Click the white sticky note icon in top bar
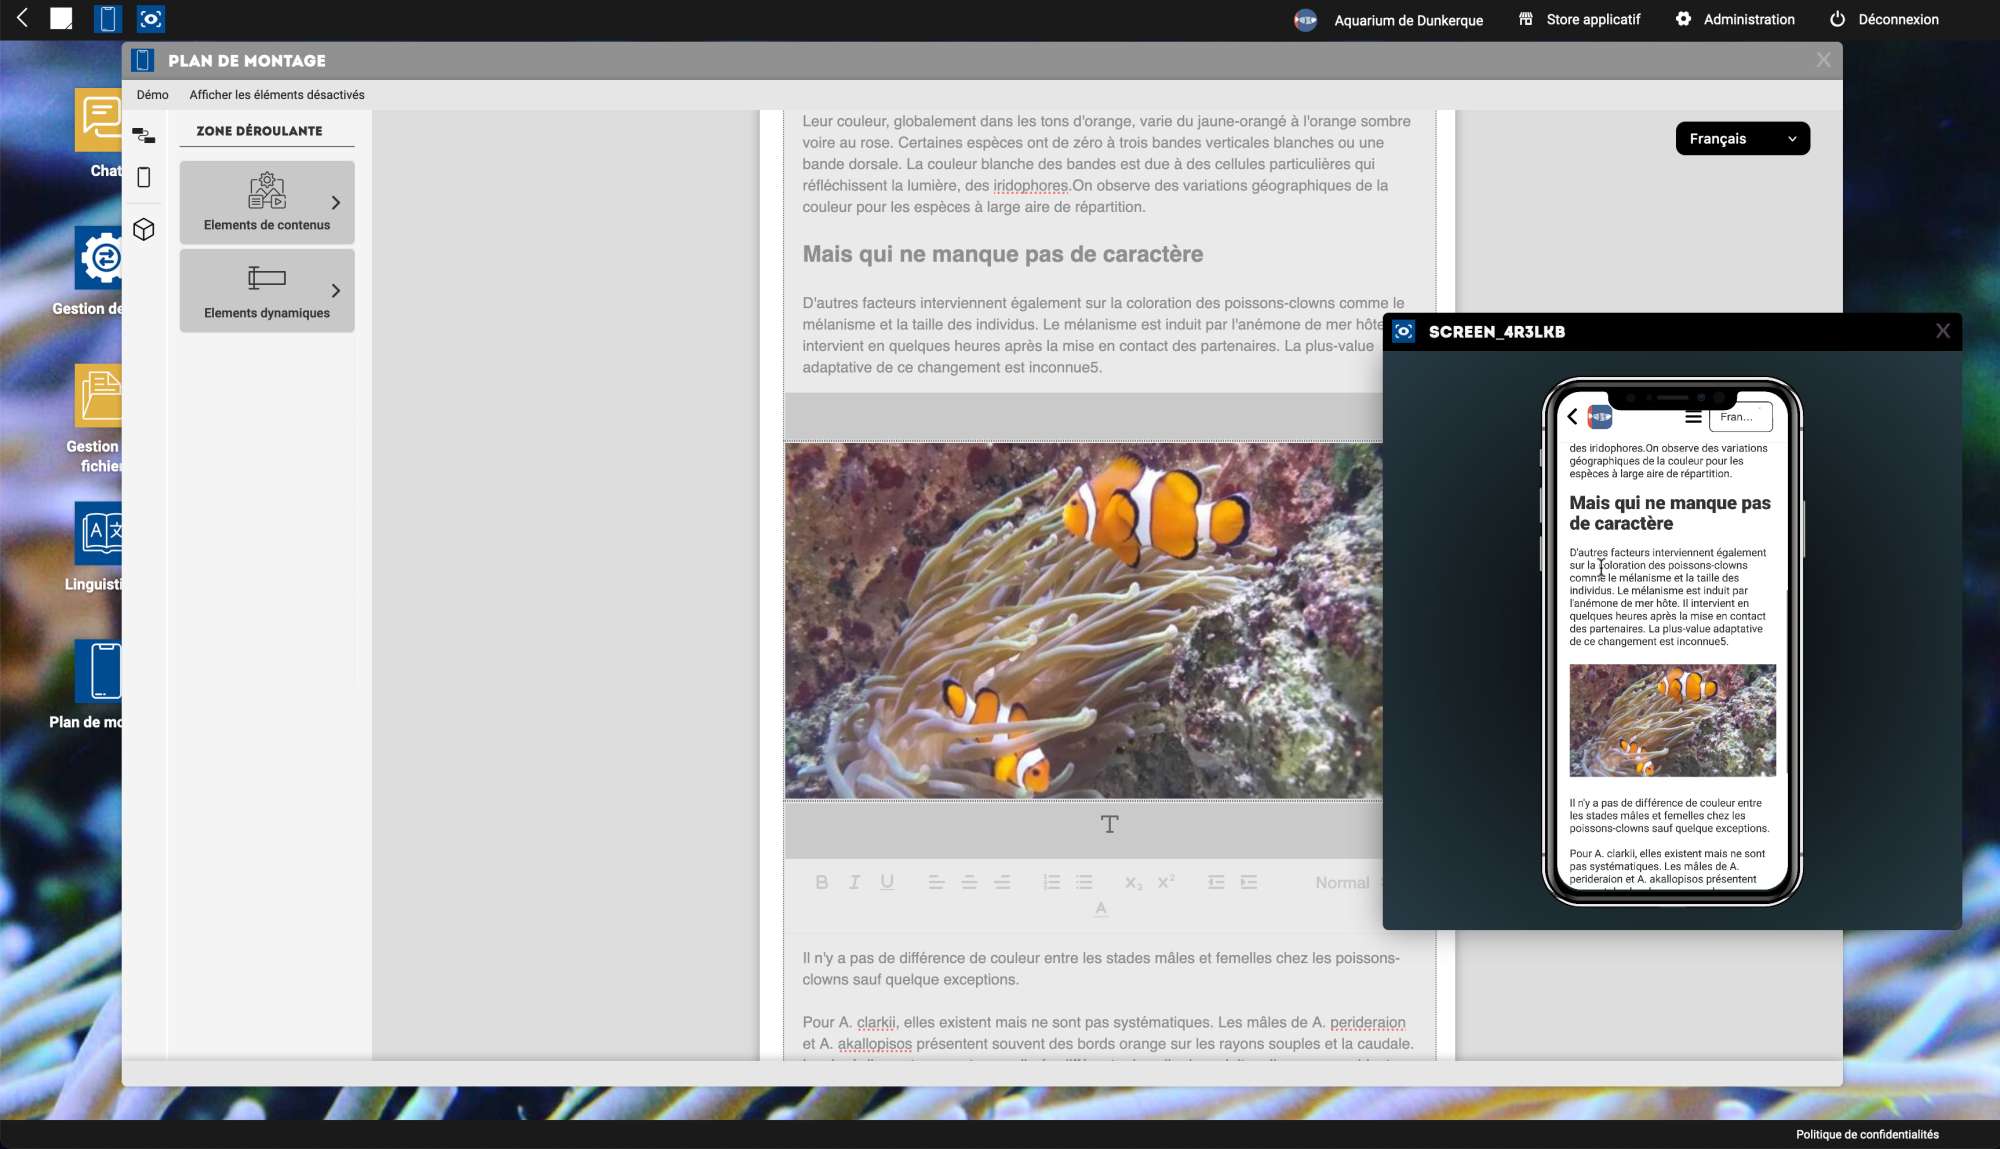2000x1149 pixels. [62, 19]
